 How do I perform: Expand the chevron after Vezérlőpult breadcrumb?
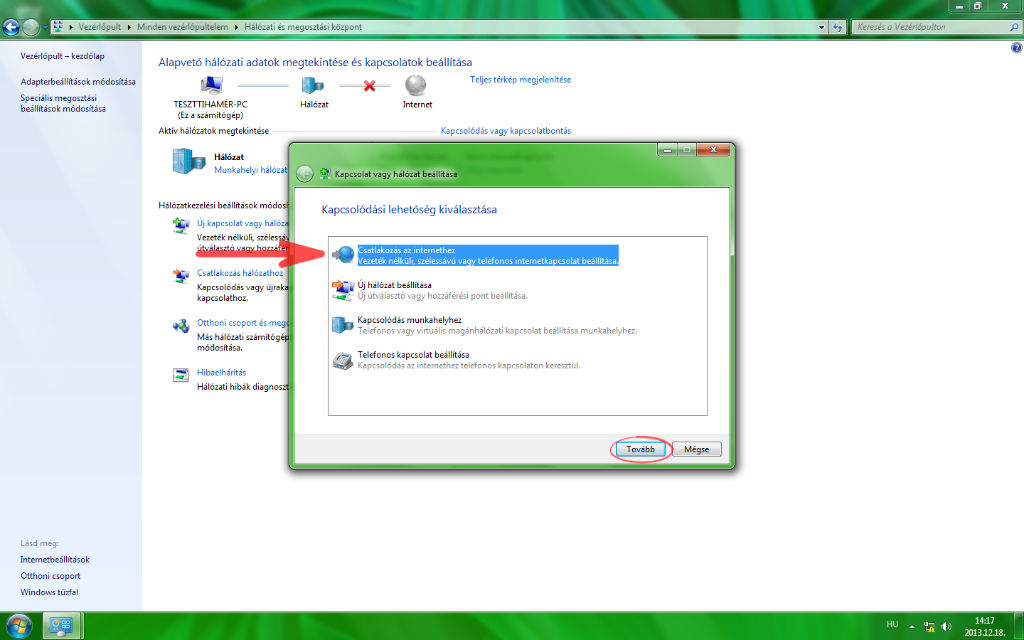(130, 27)
